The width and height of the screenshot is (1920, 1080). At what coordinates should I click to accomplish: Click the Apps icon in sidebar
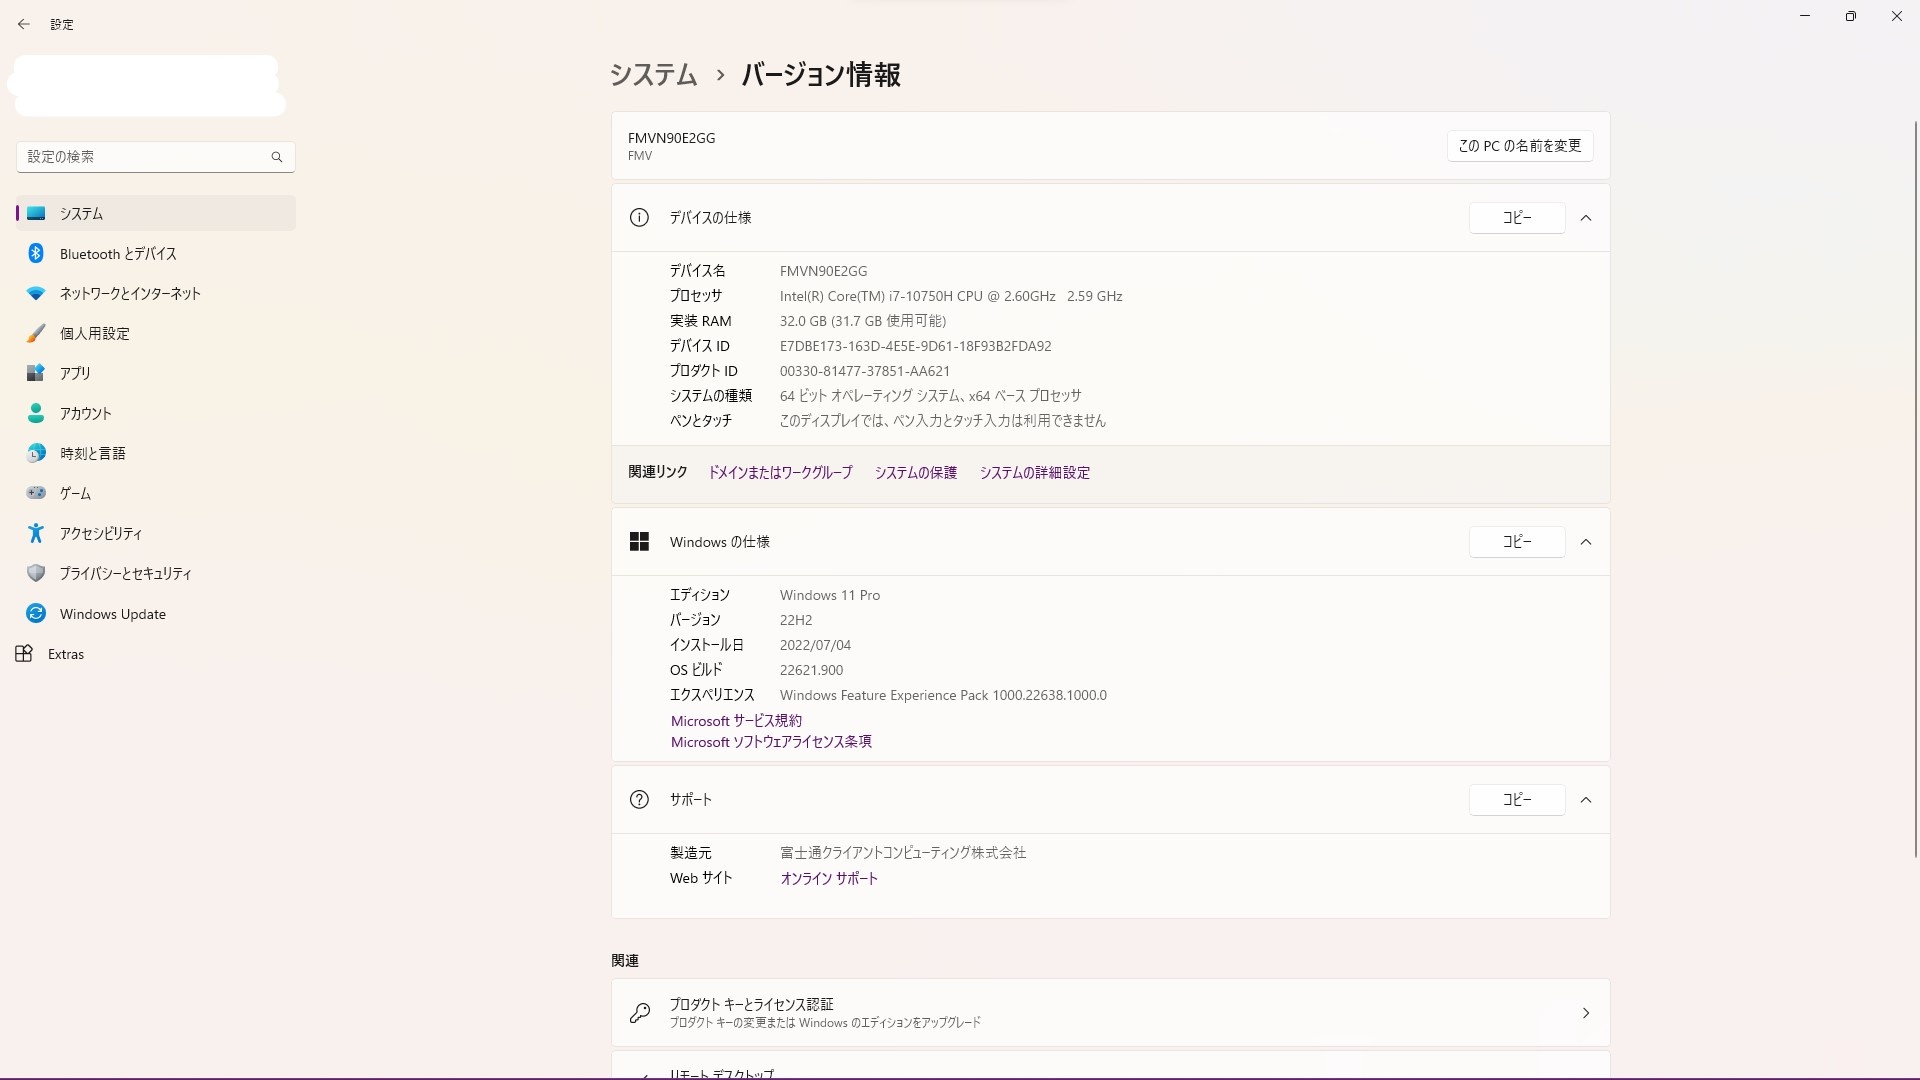tap(36, 373)
